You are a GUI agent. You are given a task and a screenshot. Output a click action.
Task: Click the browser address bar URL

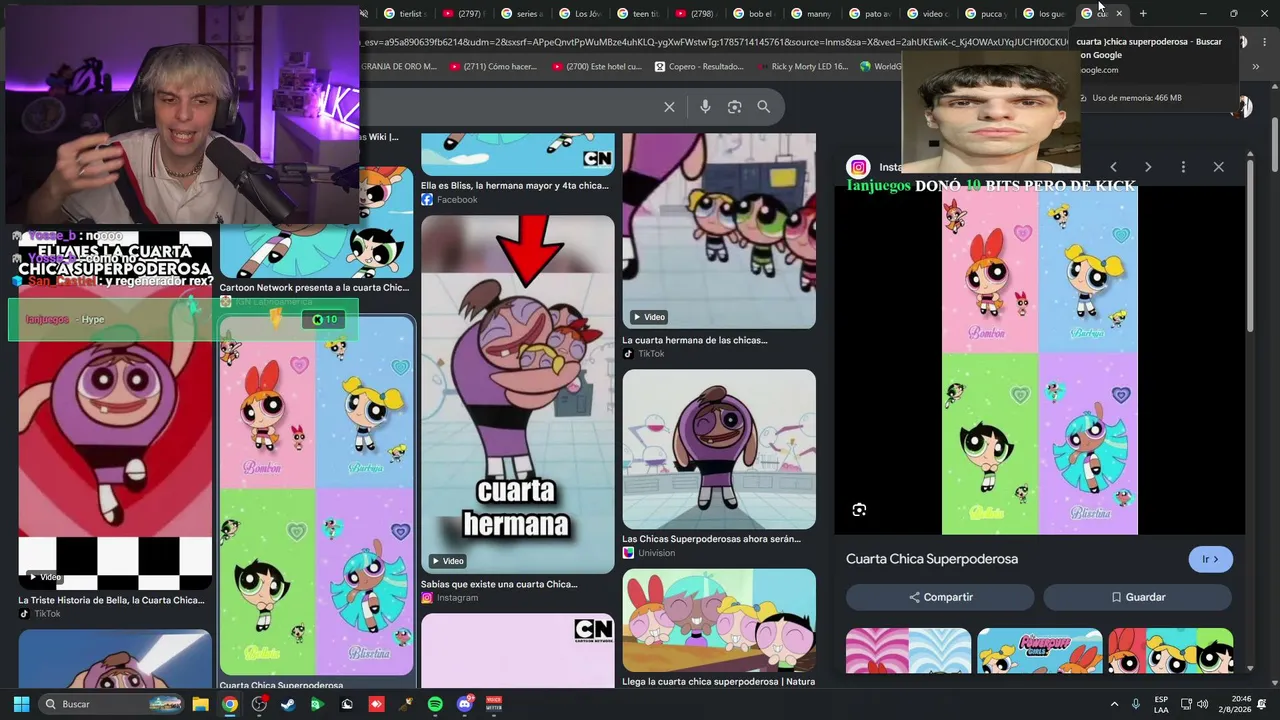(x=714, y=42)
